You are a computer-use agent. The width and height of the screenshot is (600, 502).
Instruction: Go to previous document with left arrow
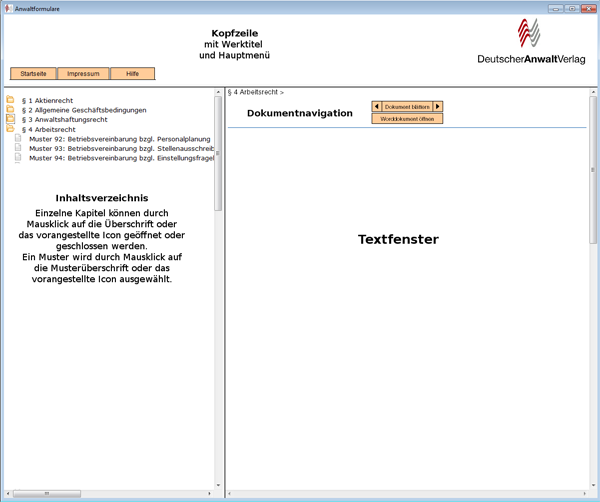pos(376,106)
